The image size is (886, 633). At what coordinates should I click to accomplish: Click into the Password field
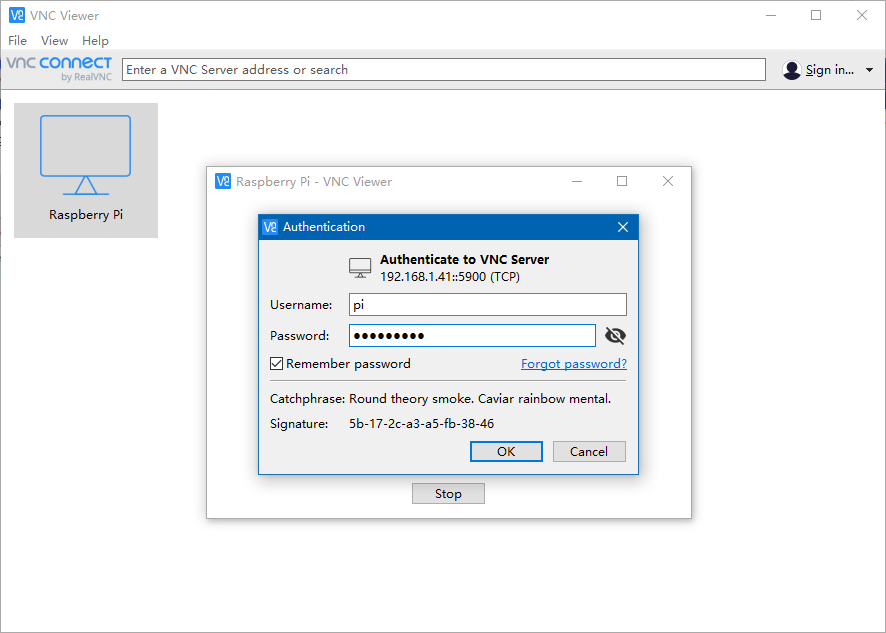point(472,336)
